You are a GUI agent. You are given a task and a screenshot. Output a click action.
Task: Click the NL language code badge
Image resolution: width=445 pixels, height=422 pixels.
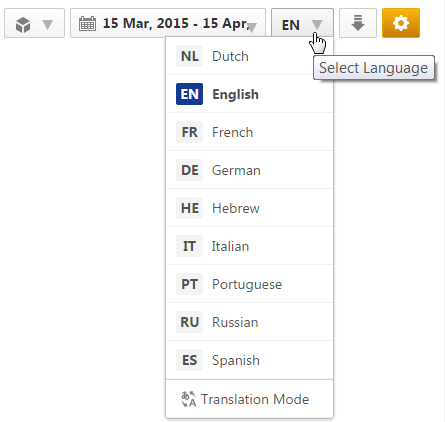point(189,56)
